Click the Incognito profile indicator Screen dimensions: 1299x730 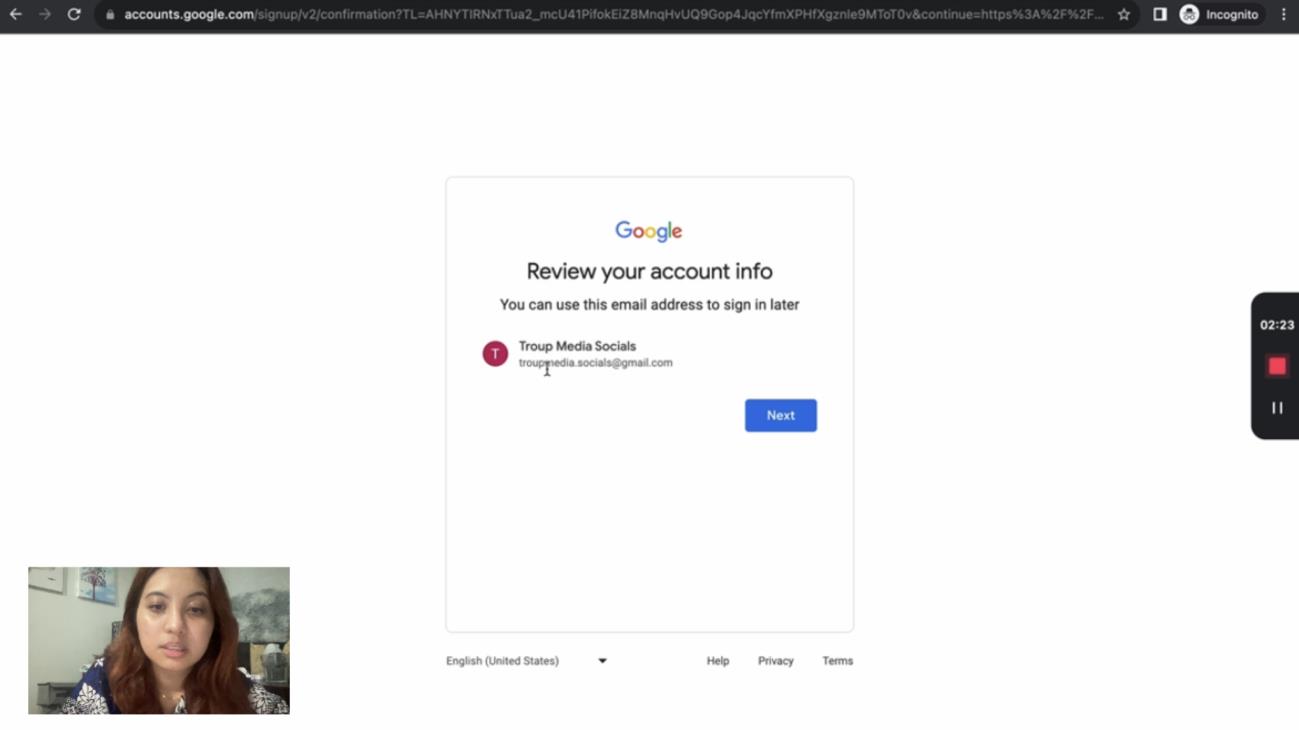click(1219, 15)
